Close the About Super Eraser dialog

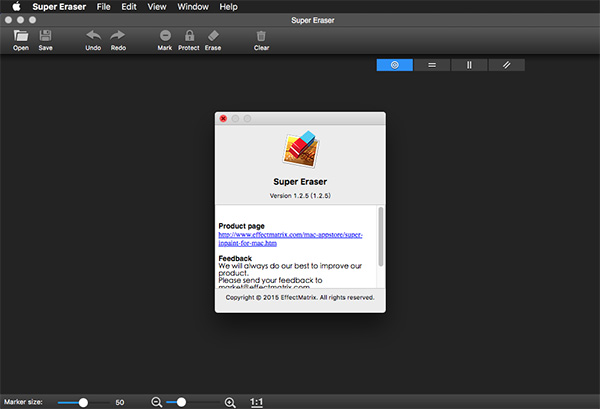223,119
